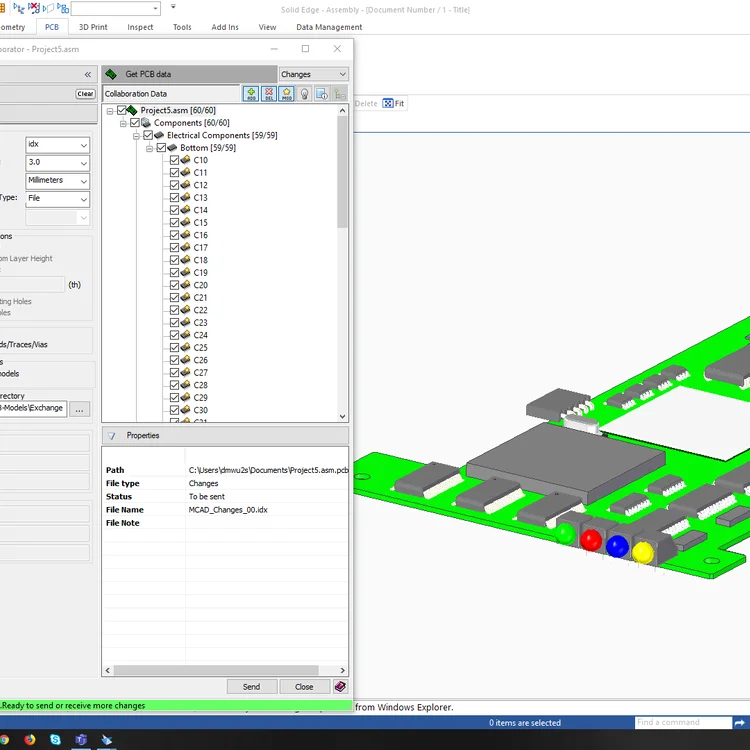Click the tree structure icon in collaboration toolbar
Viewport: 750px width, 750px height.
point(340,94)
